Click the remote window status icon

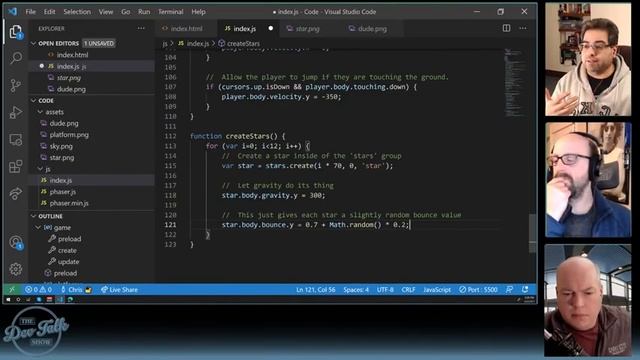point(12,289)
